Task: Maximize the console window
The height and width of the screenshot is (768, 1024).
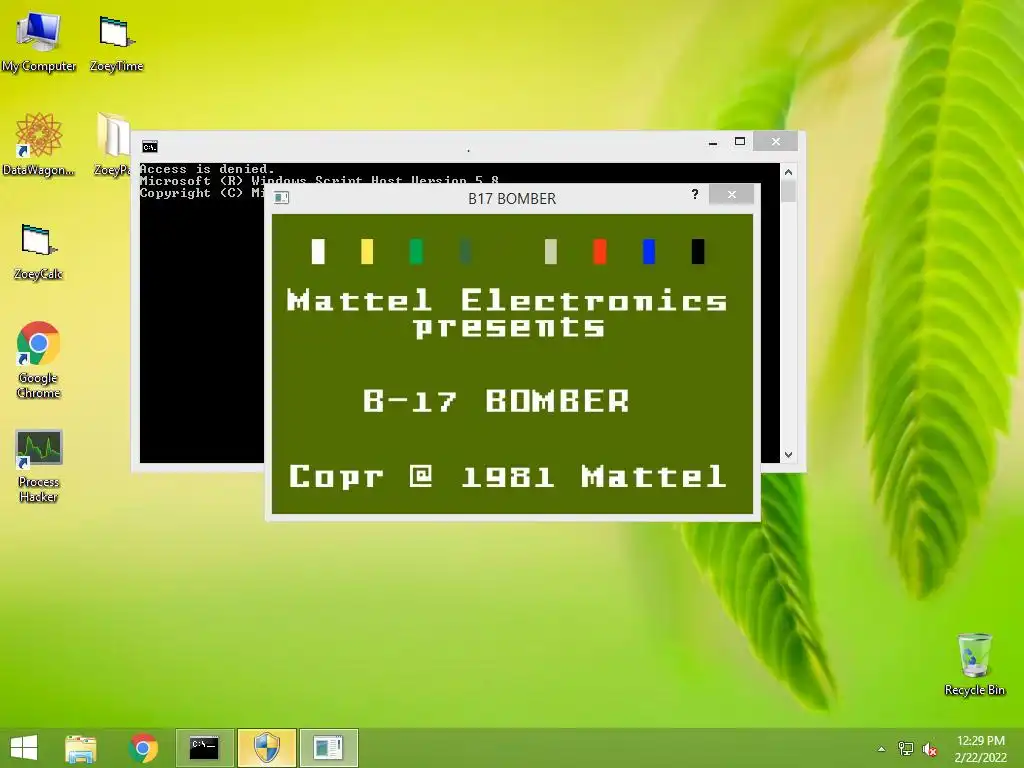Action: [x=740, y=142]
